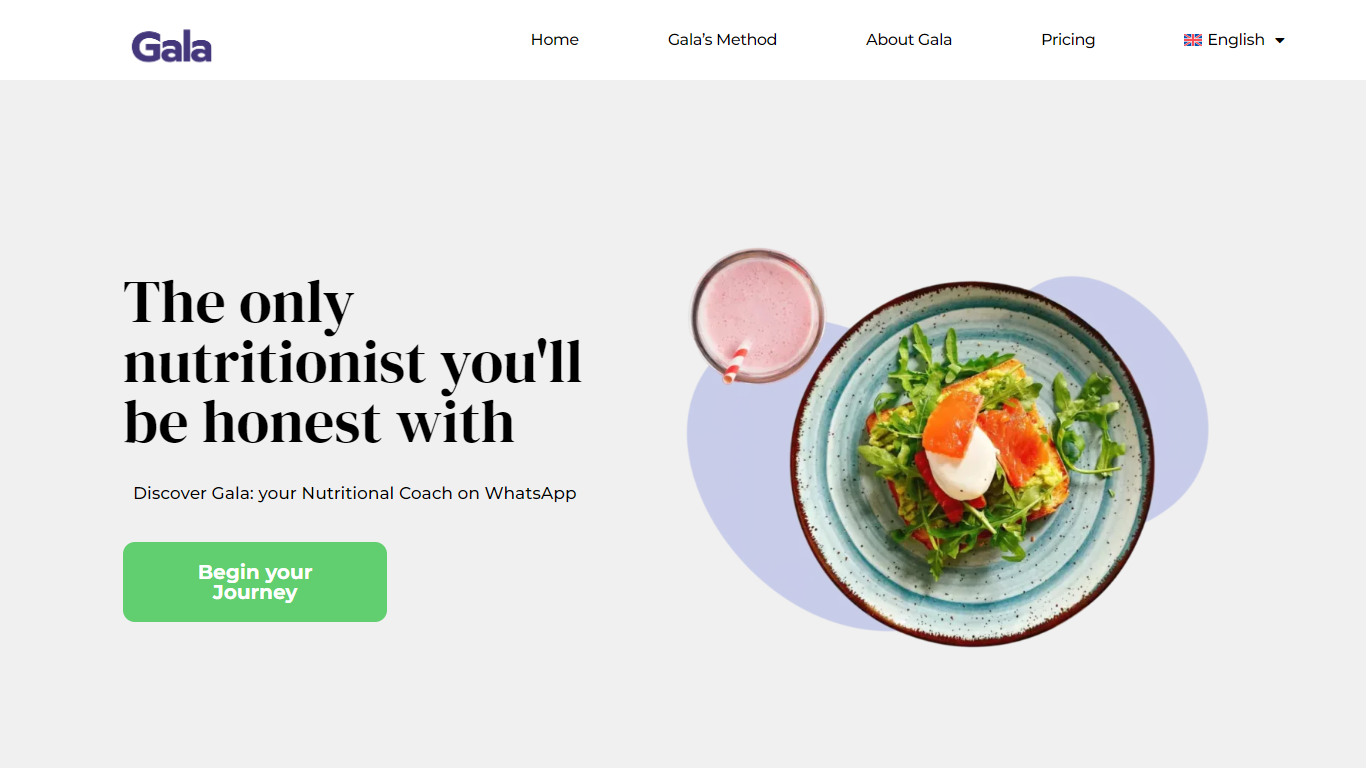Open the Home page link
This screenshot has height=768, width=1366.
point(555,40)
